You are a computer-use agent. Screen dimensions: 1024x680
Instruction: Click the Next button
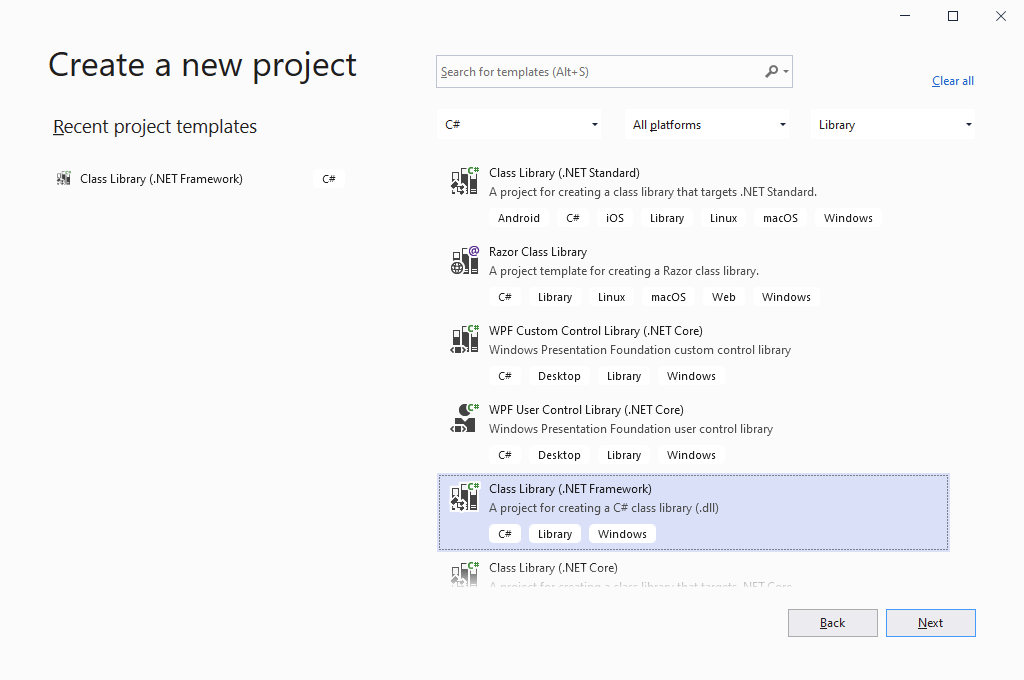[930, 623]
